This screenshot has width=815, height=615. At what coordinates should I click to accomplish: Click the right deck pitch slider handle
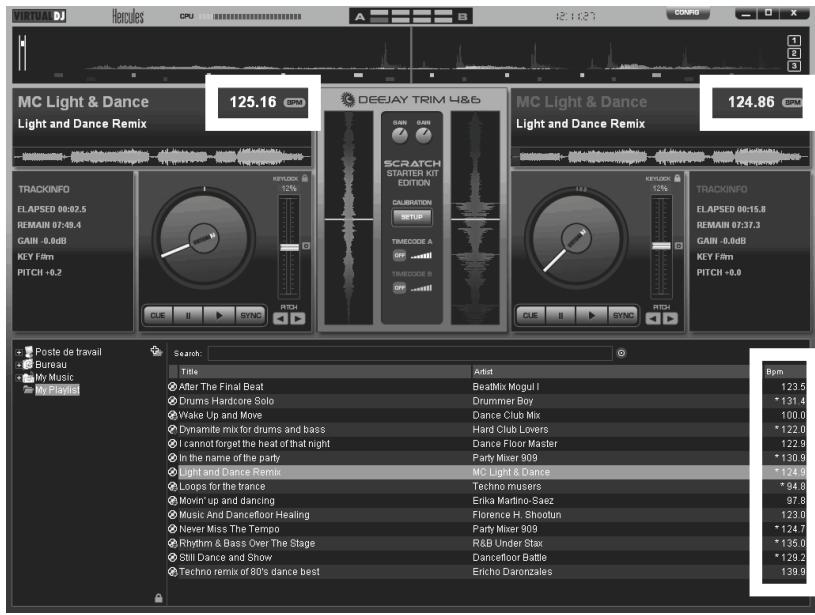point(661,246)
